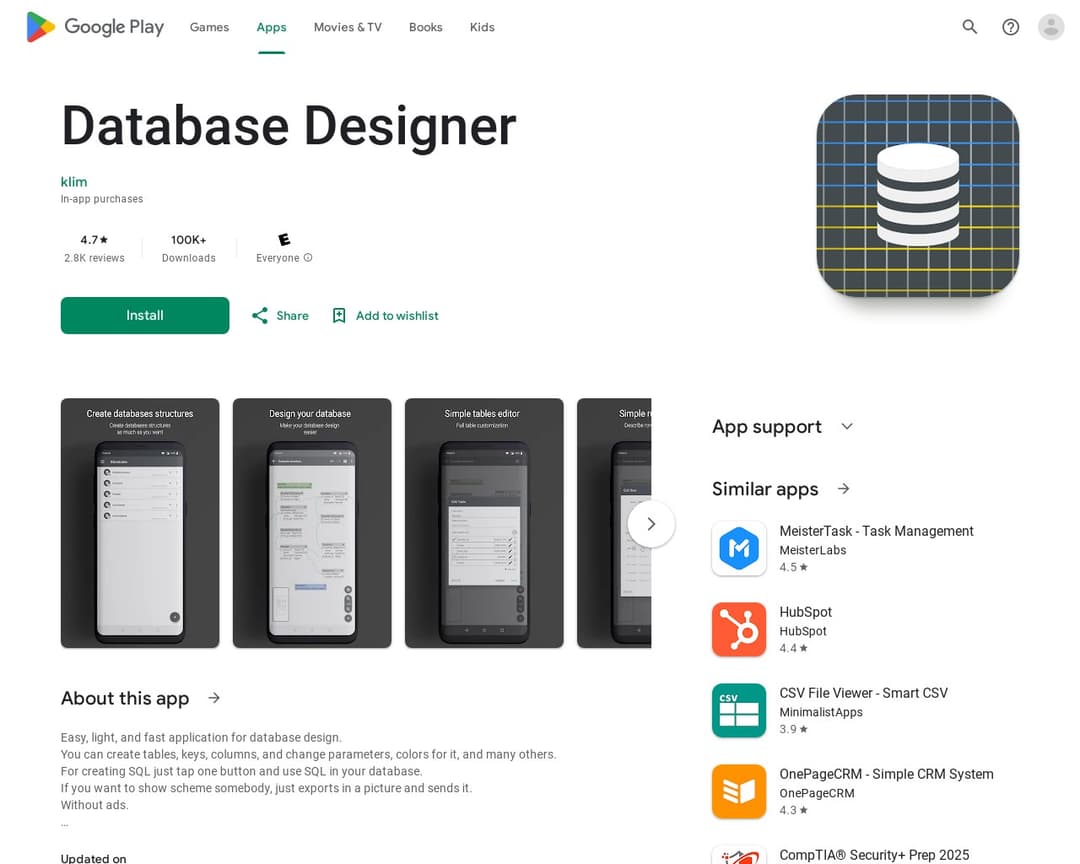The height and width of the screenshot is (864, 1080).
Task: Open the MeisterTask app icon
Action: click(x=739, y=548)
